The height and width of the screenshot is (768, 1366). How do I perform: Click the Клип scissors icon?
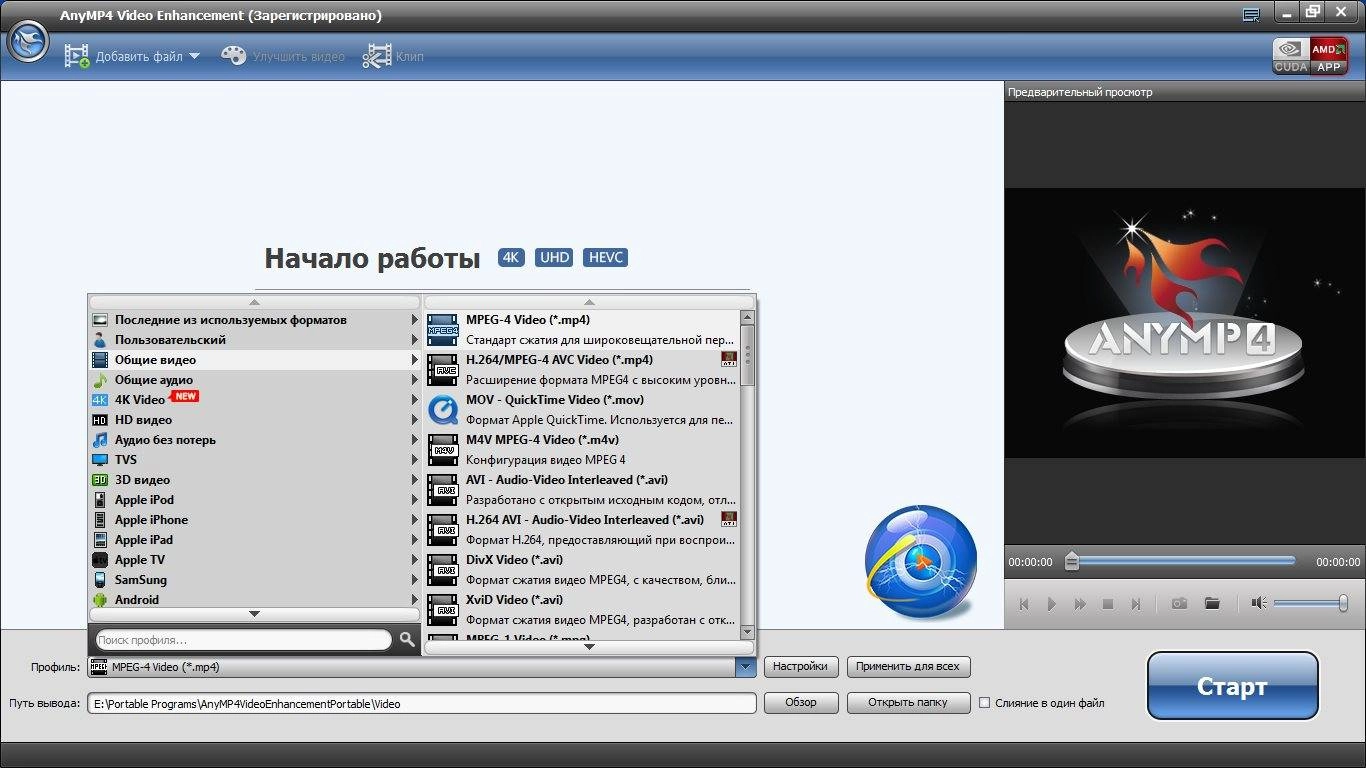(376, 56)
